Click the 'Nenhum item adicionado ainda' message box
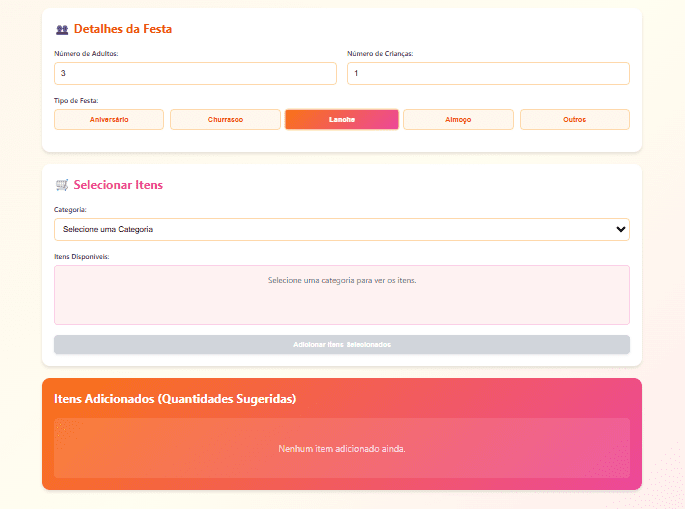 342,448
